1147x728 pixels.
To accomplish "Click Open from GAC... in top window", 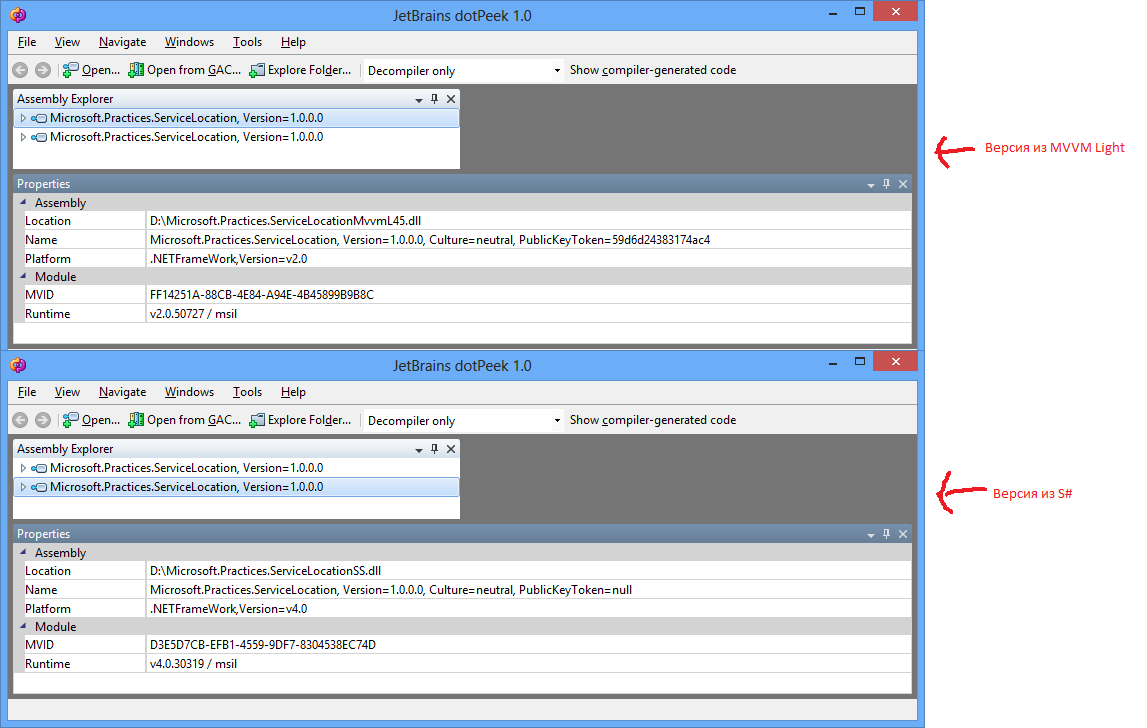I will pyautogui.click(x=184, y=70).
